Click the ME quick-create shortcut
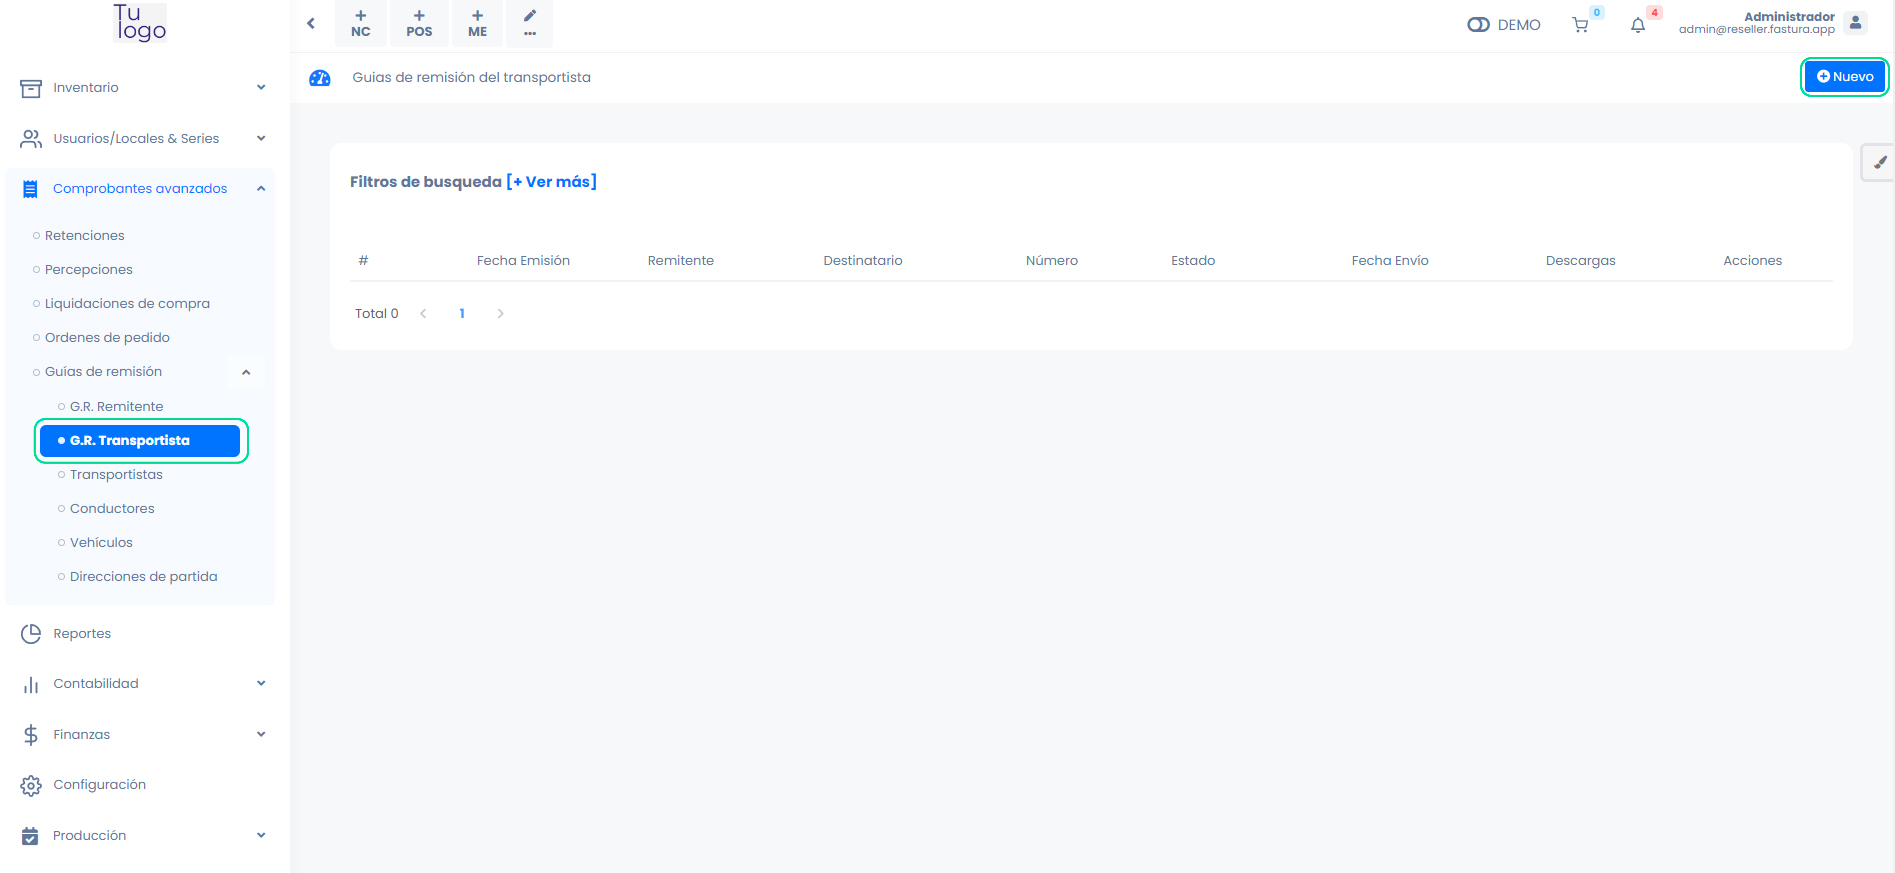 [x=477, y=23]
